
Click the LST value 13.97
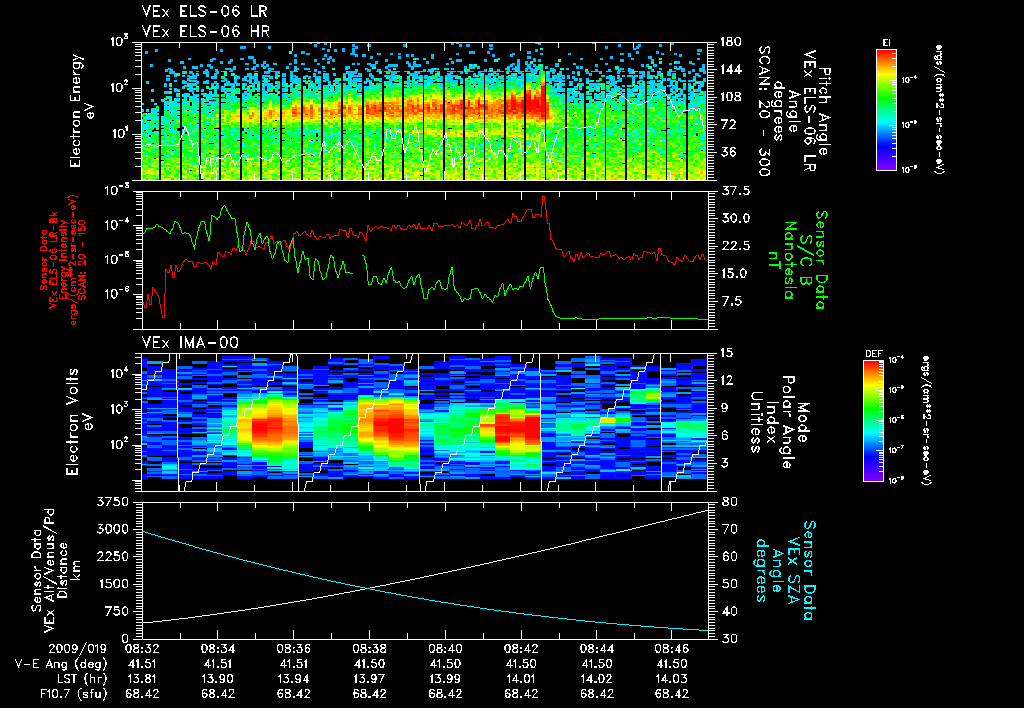370,679
